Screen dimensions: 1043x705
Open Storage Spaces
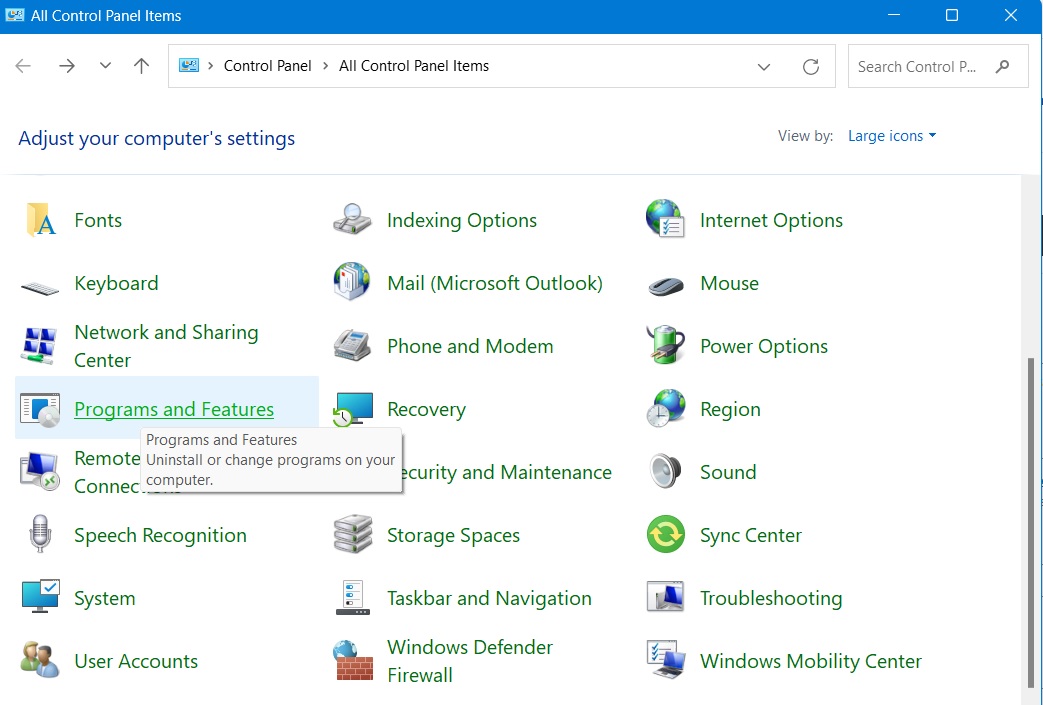click(x=453, y=535)
